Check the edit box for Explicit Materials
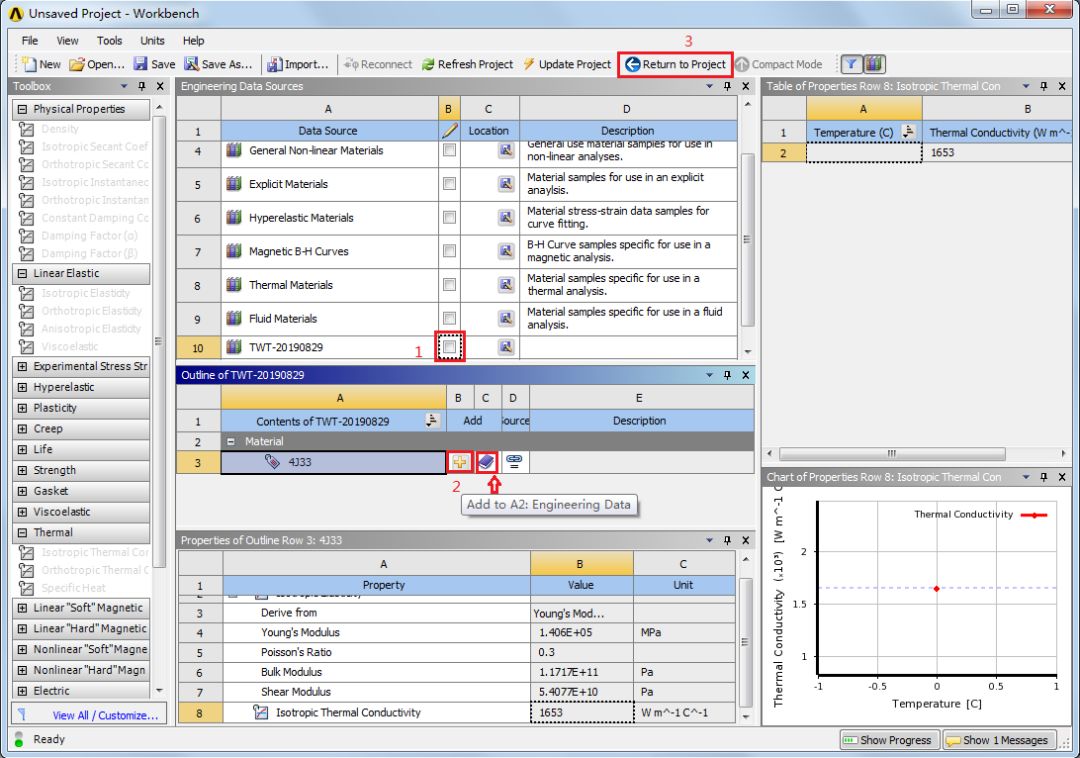 pos(449,184)
